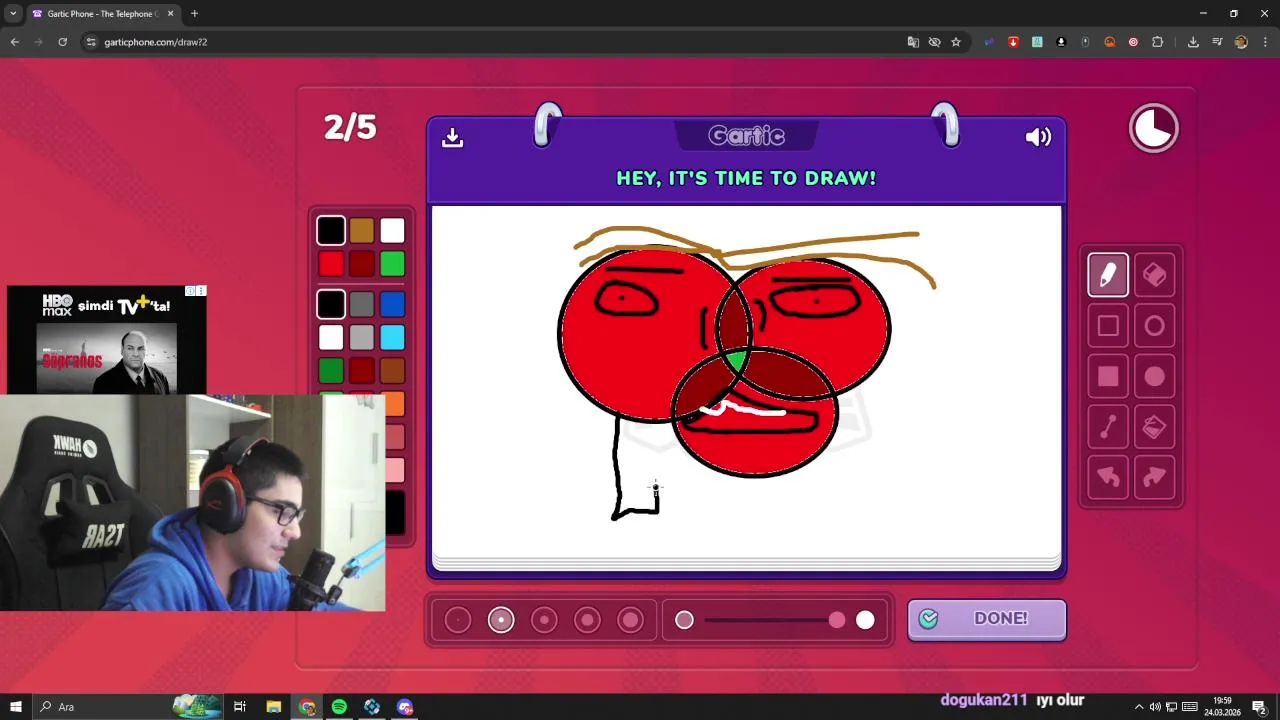Select the largest brush size
Image resolution: width=1280 pixels, height=720 pixels.
[x=630, y=620]
